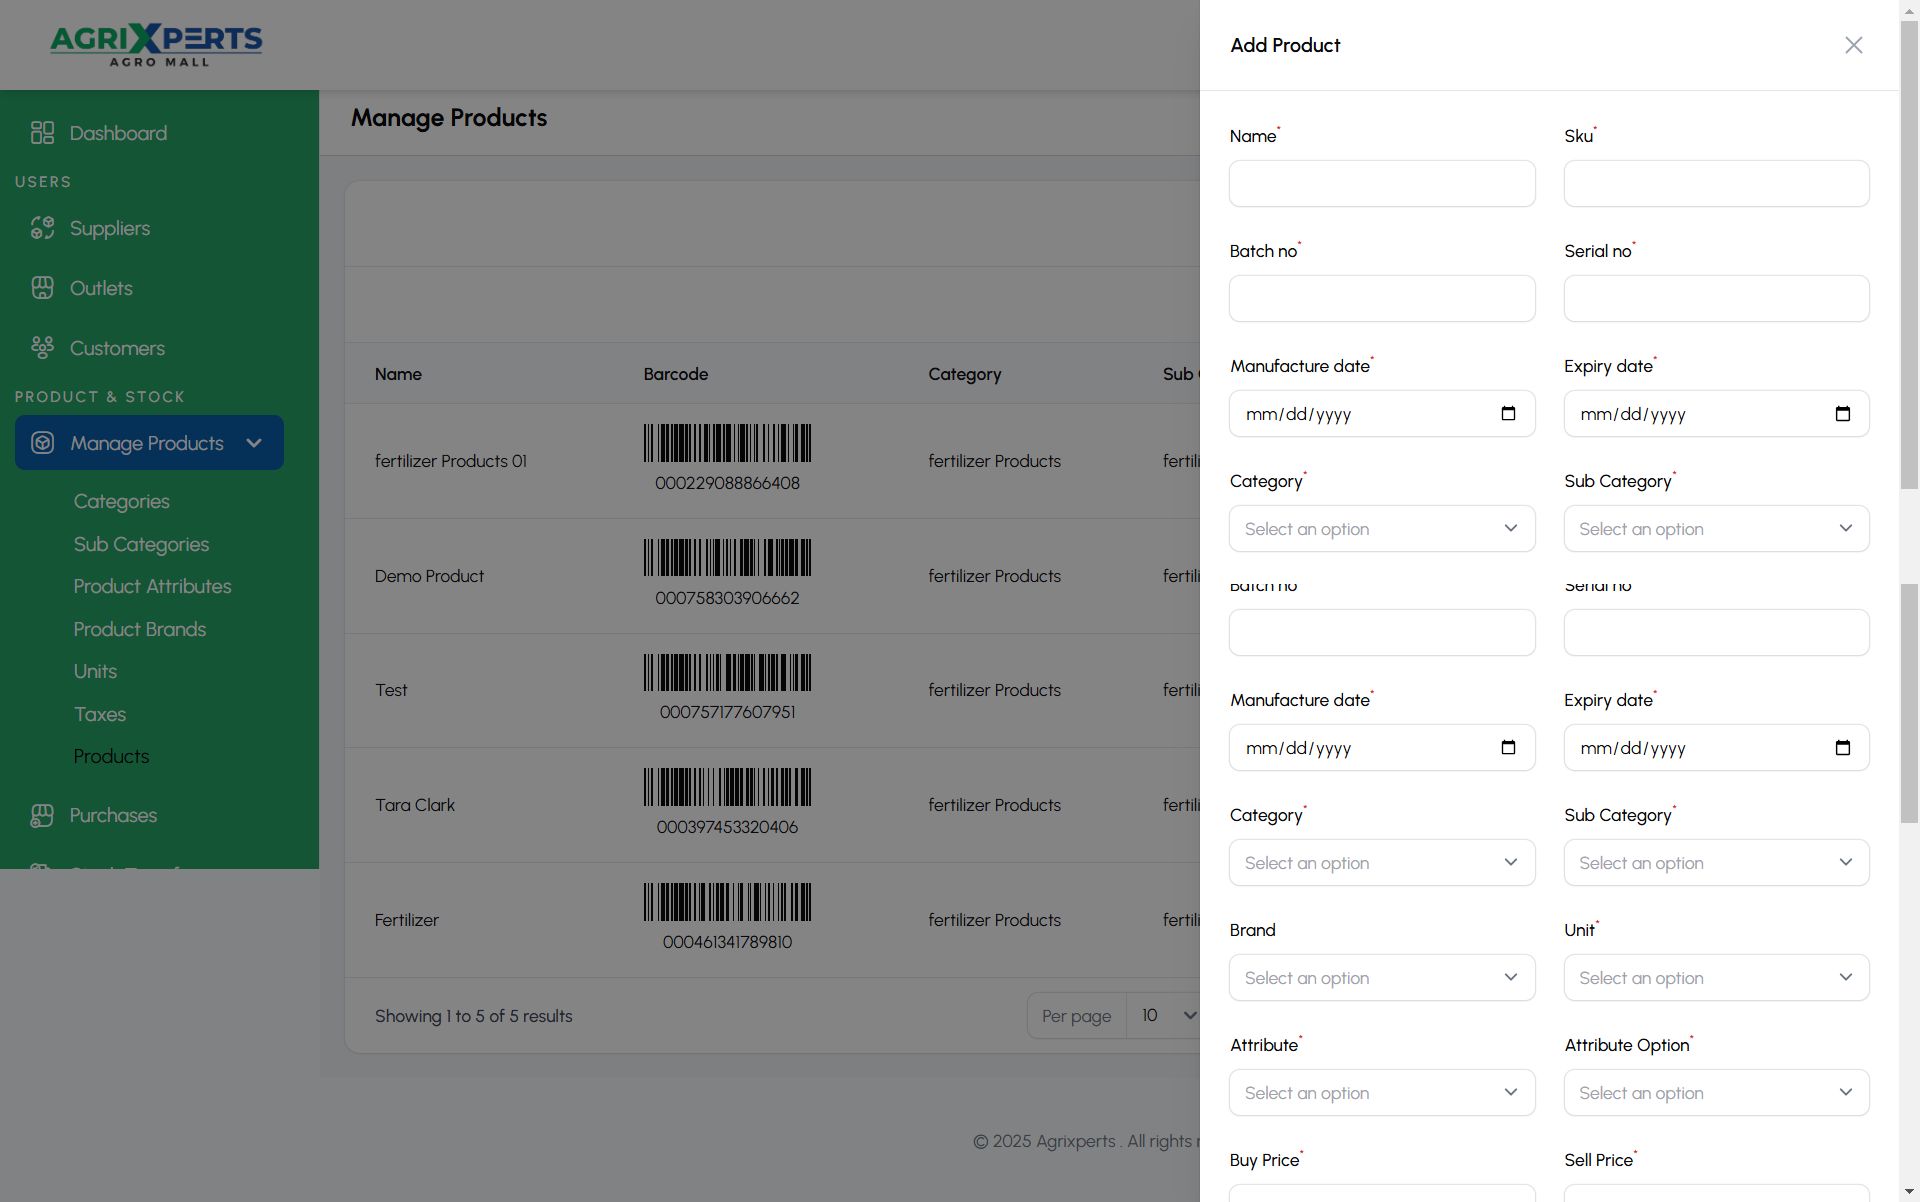The image size is (1920, 1202).
Task: Click Category cell in Tara Clark row
Action: pyautogui.click(x=994, y=805)
